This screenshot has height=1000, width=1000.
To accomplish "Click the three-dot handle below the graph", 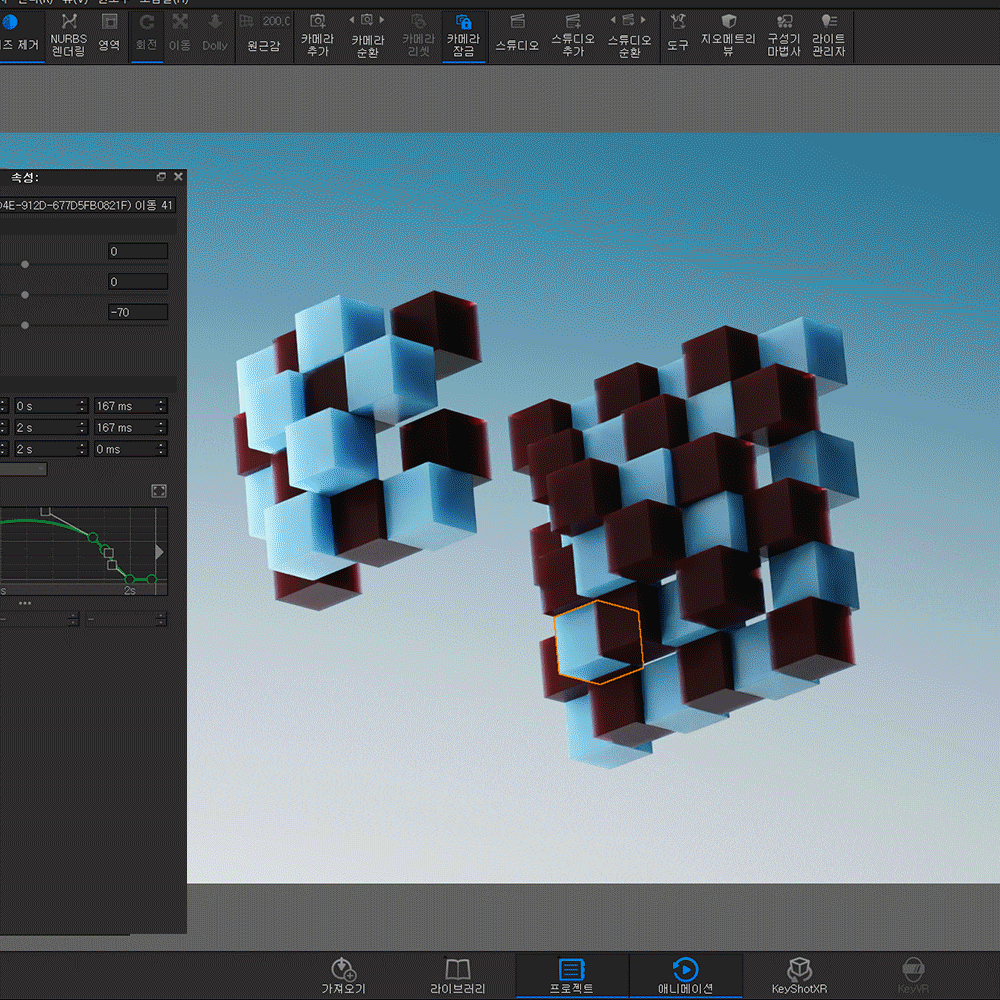I will click(25, 603).
